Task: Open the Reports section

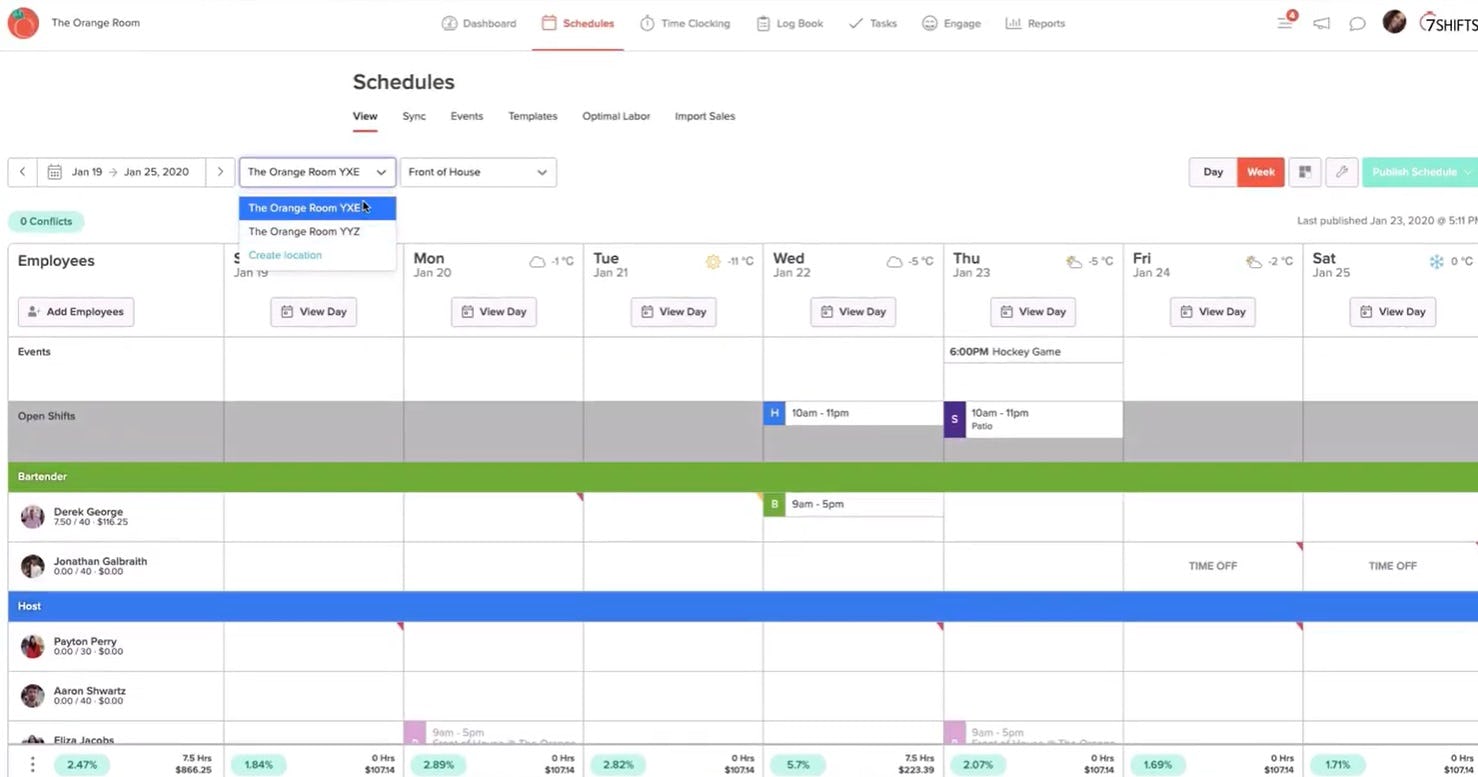Action: coord(1035,23)
